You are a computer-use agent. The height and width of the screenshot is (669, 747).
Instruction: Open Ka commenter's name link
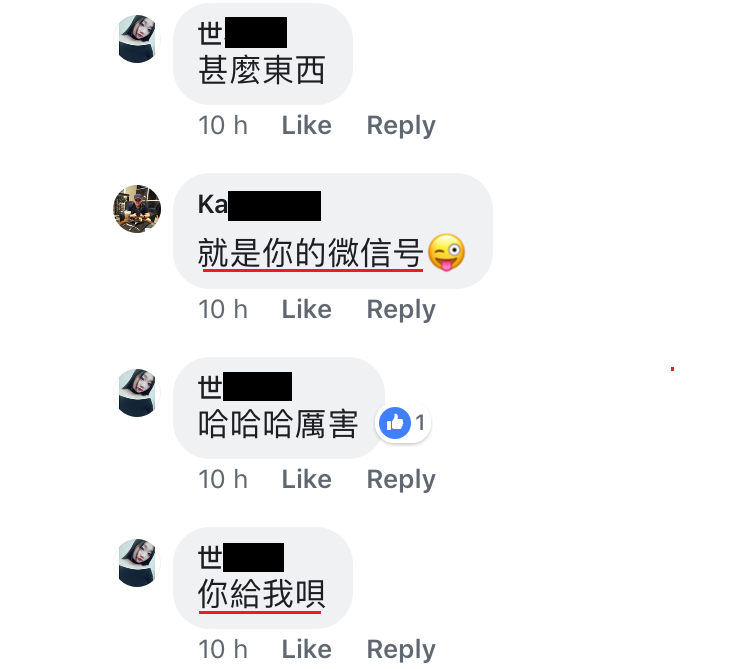click(259, 205)
